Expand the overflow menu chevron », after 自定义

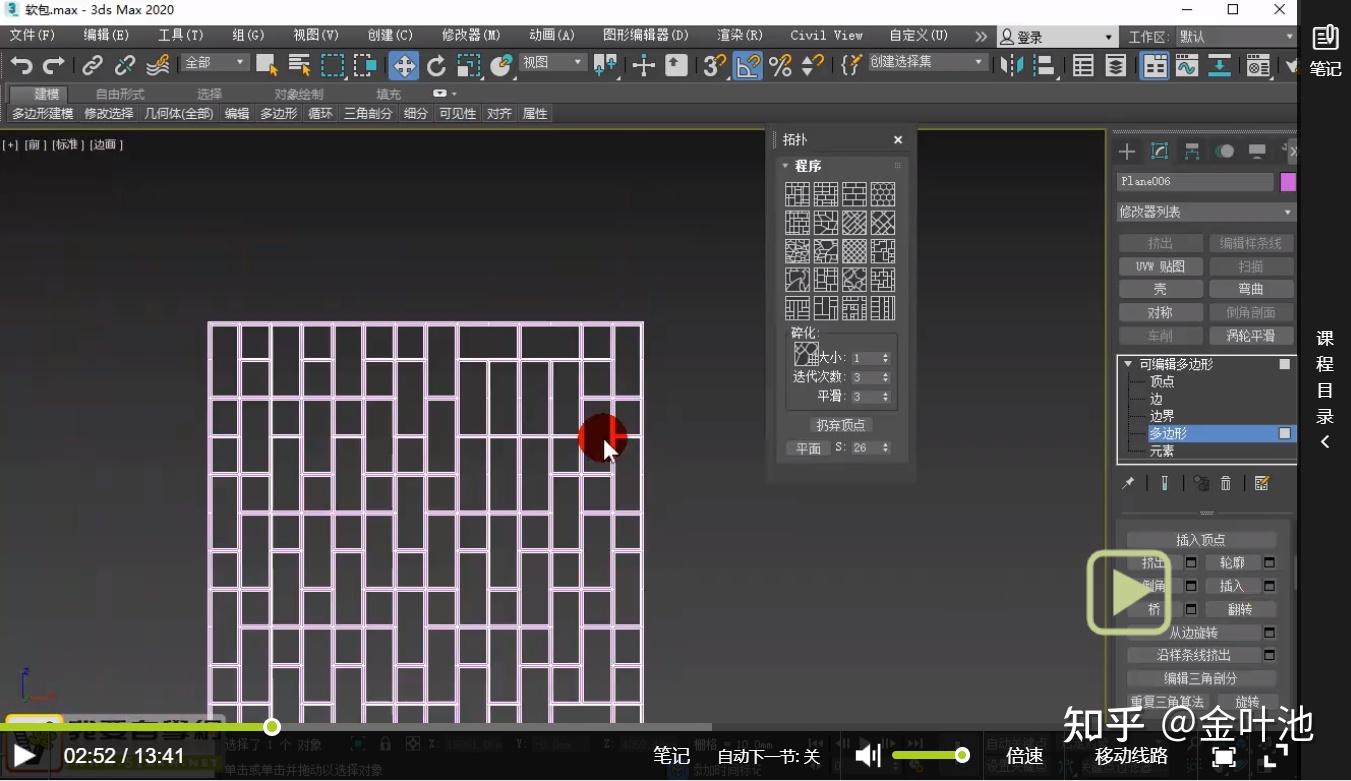981,36
